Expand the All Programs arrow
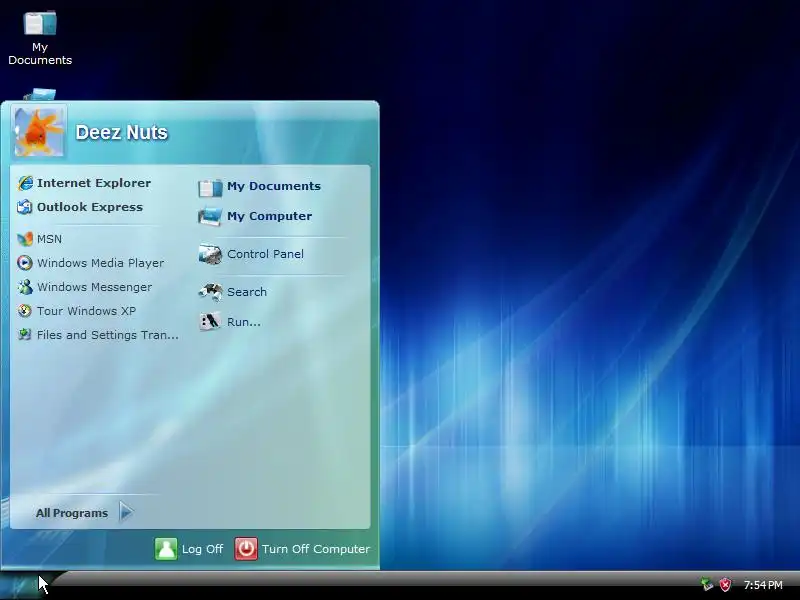800x600 pixels. point(126,512)
